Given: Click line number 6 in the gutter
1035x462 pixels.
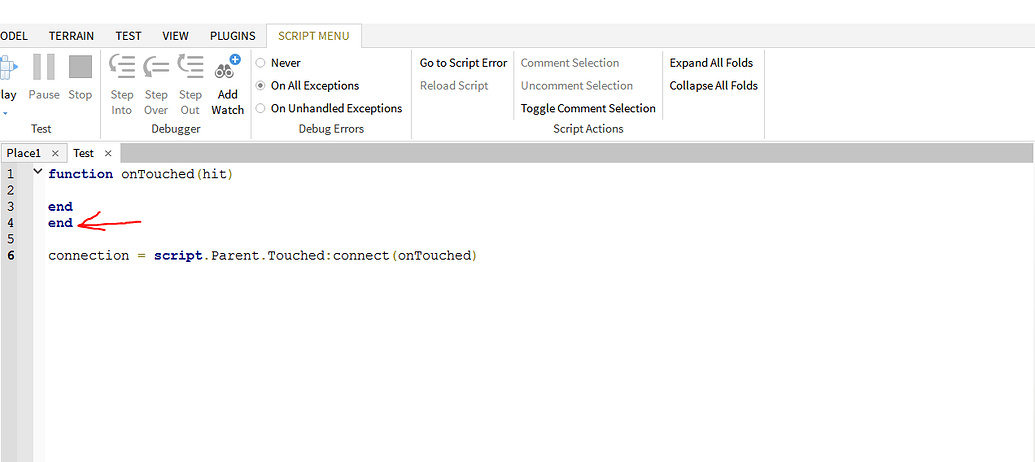Looking at the screenshot, I should pyautogui.click(x=10, y=255).
